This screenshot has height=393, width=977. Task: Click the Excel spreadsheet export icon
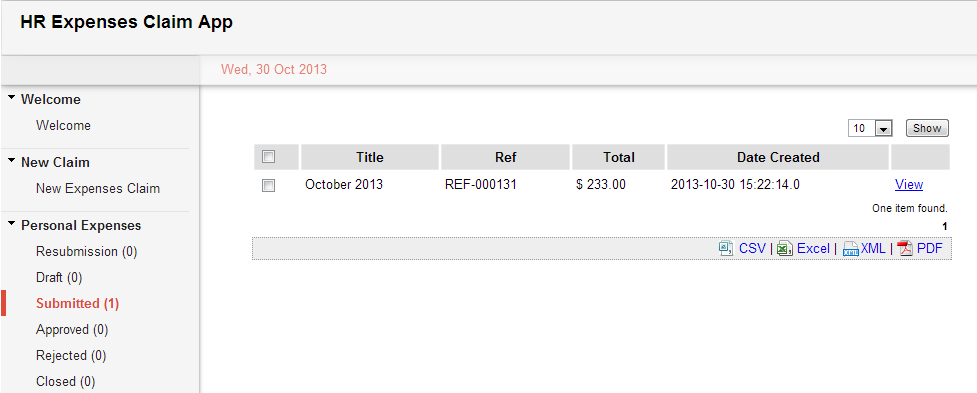[x=784, y=249]
